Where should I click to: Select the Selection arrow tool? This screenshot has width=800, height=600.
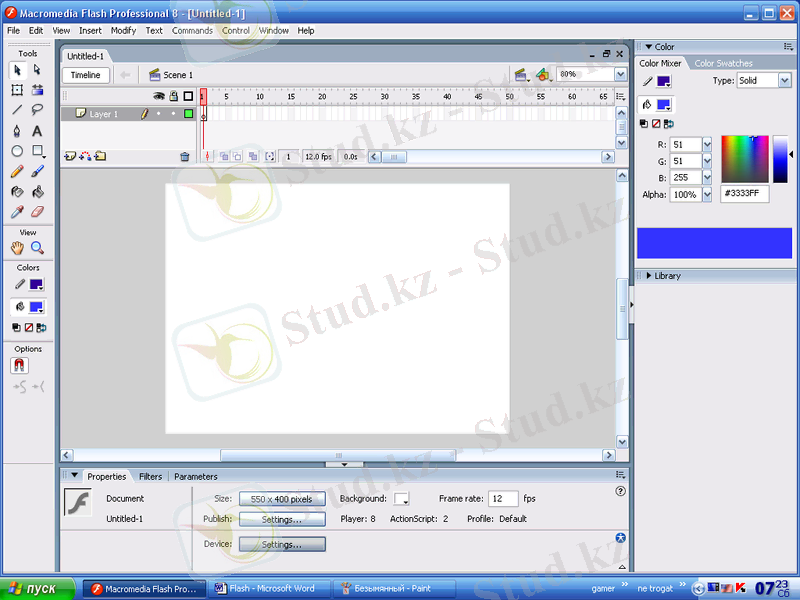tap(17, 70)
